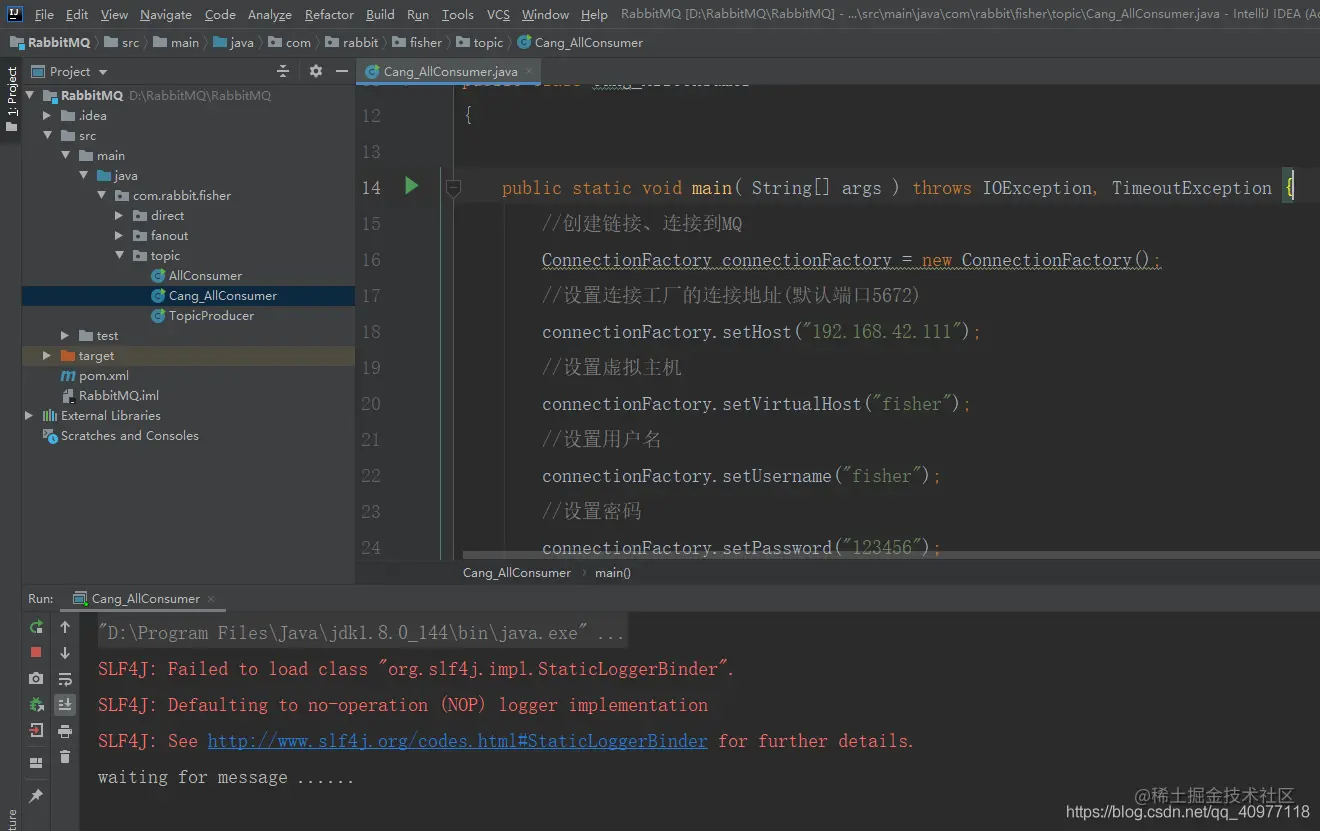Restore layout icon in Run sidebar
The image size is (1320, 831).
pyautogui.click(x=36, y=762)
